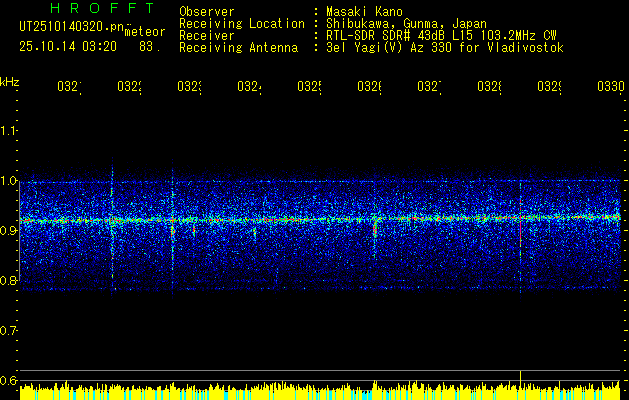The image size is (629, 400).
Task: Click the 0325 time marker
Action: tap(309, 87)
